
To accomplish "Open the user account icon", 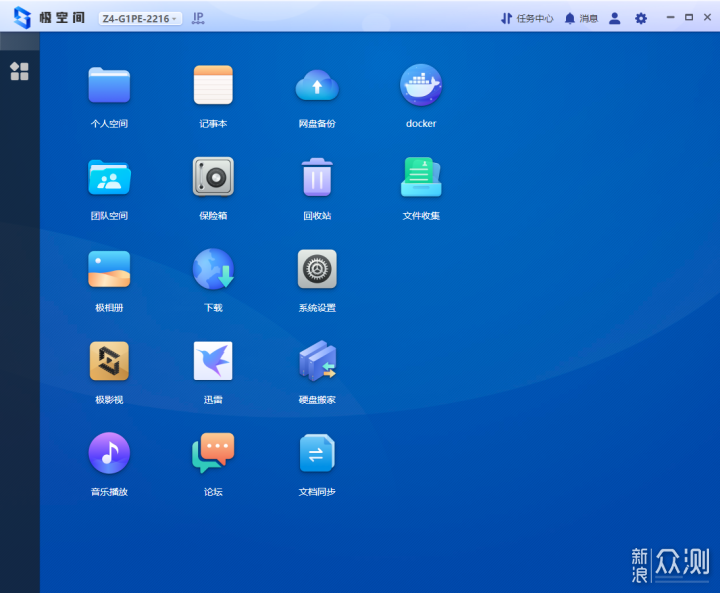I will coord(614,18).
